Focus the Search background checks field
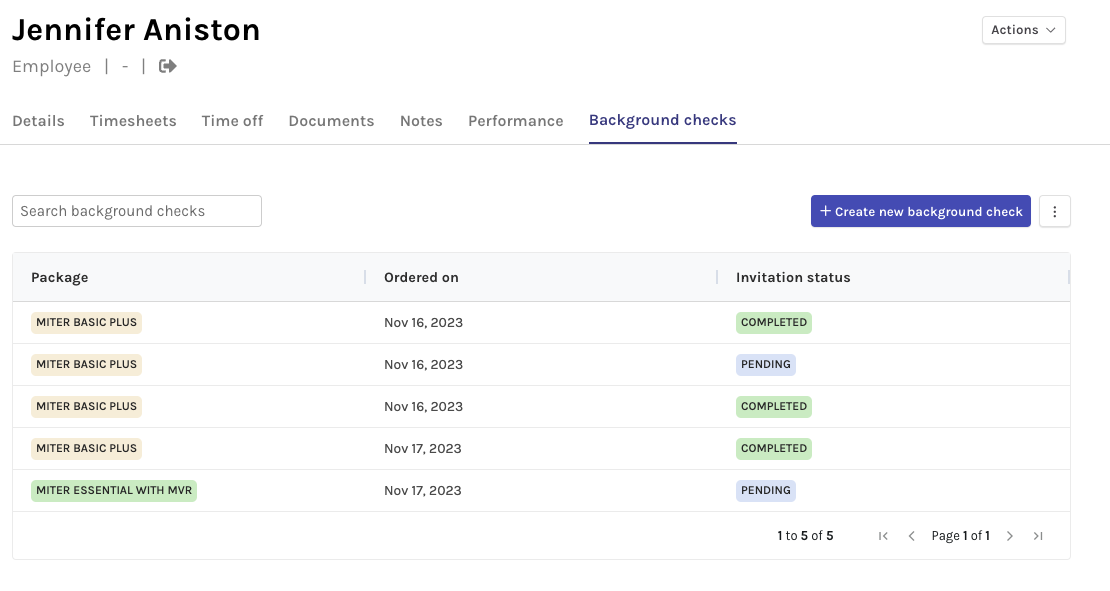Screen dimensions: 1110x591 (137, 211)
